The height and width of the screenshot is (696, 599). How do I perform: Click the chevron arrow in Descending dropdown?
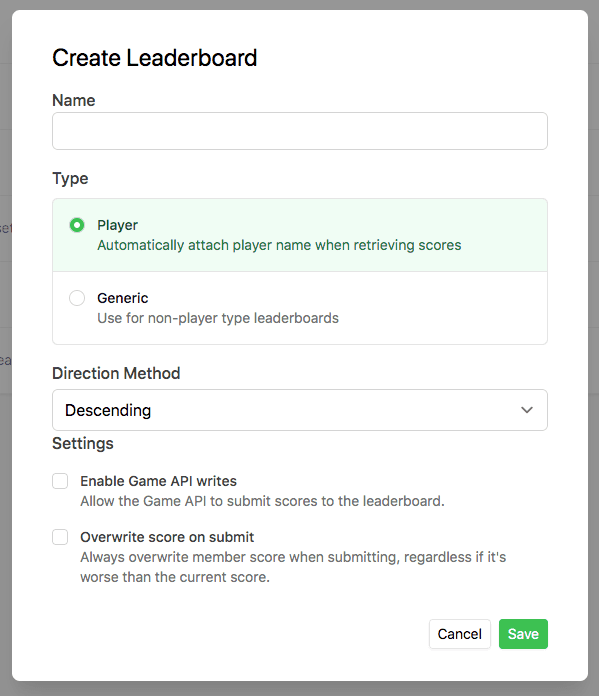tap(527, 410)
